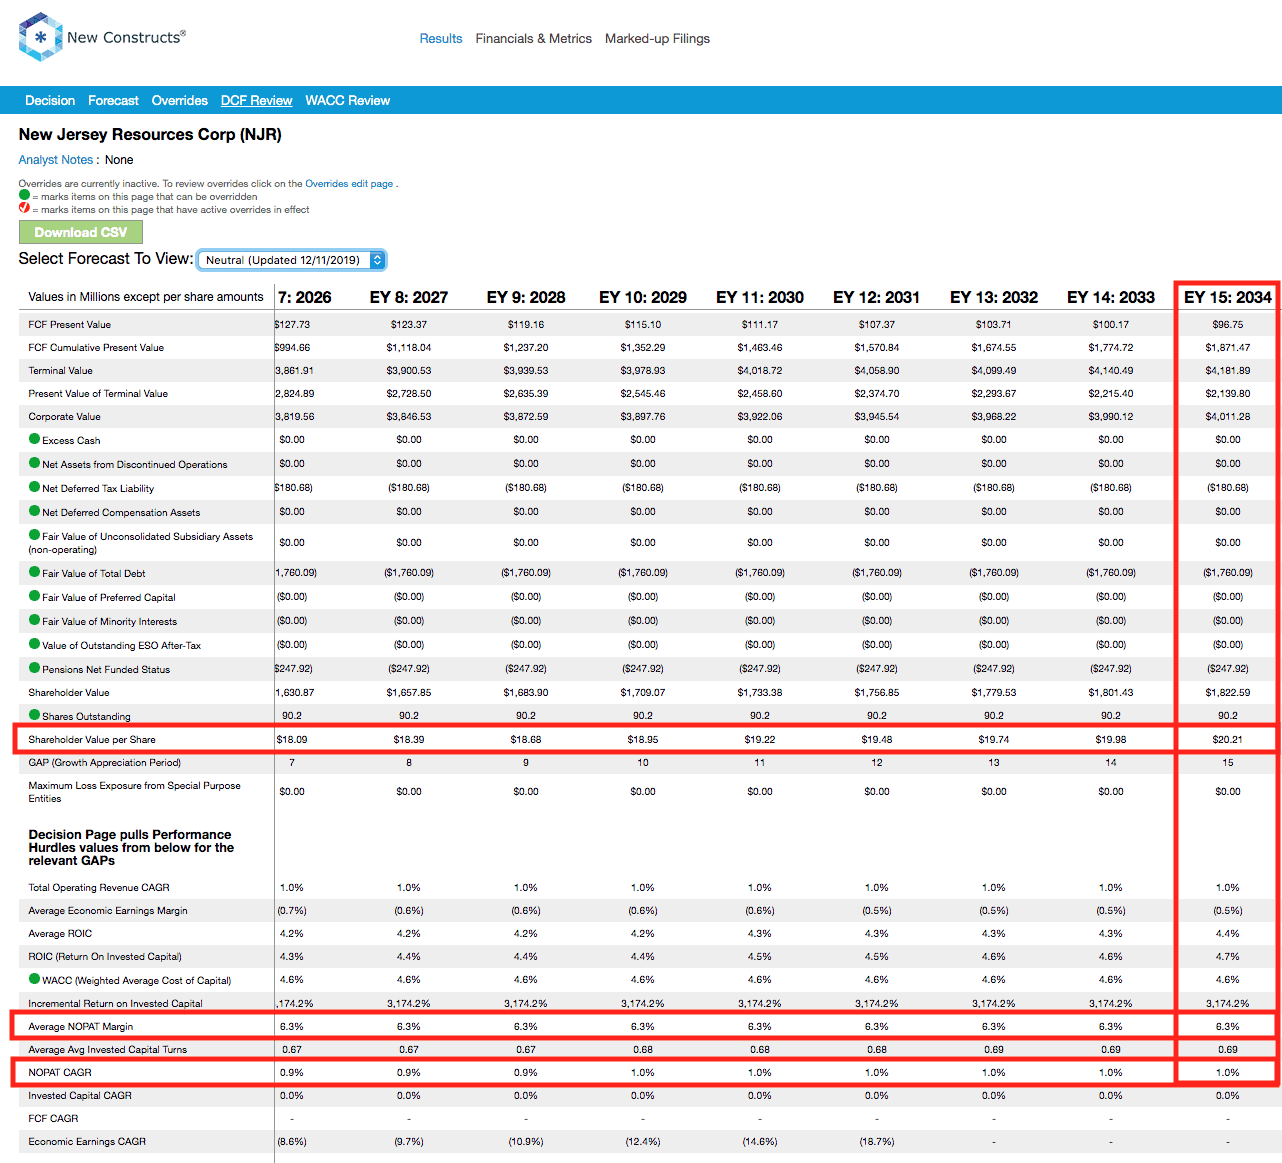This screenshot has height=1163, width=1282.
Task: Click the Terminal Value row label
Action: pos(61,371)
